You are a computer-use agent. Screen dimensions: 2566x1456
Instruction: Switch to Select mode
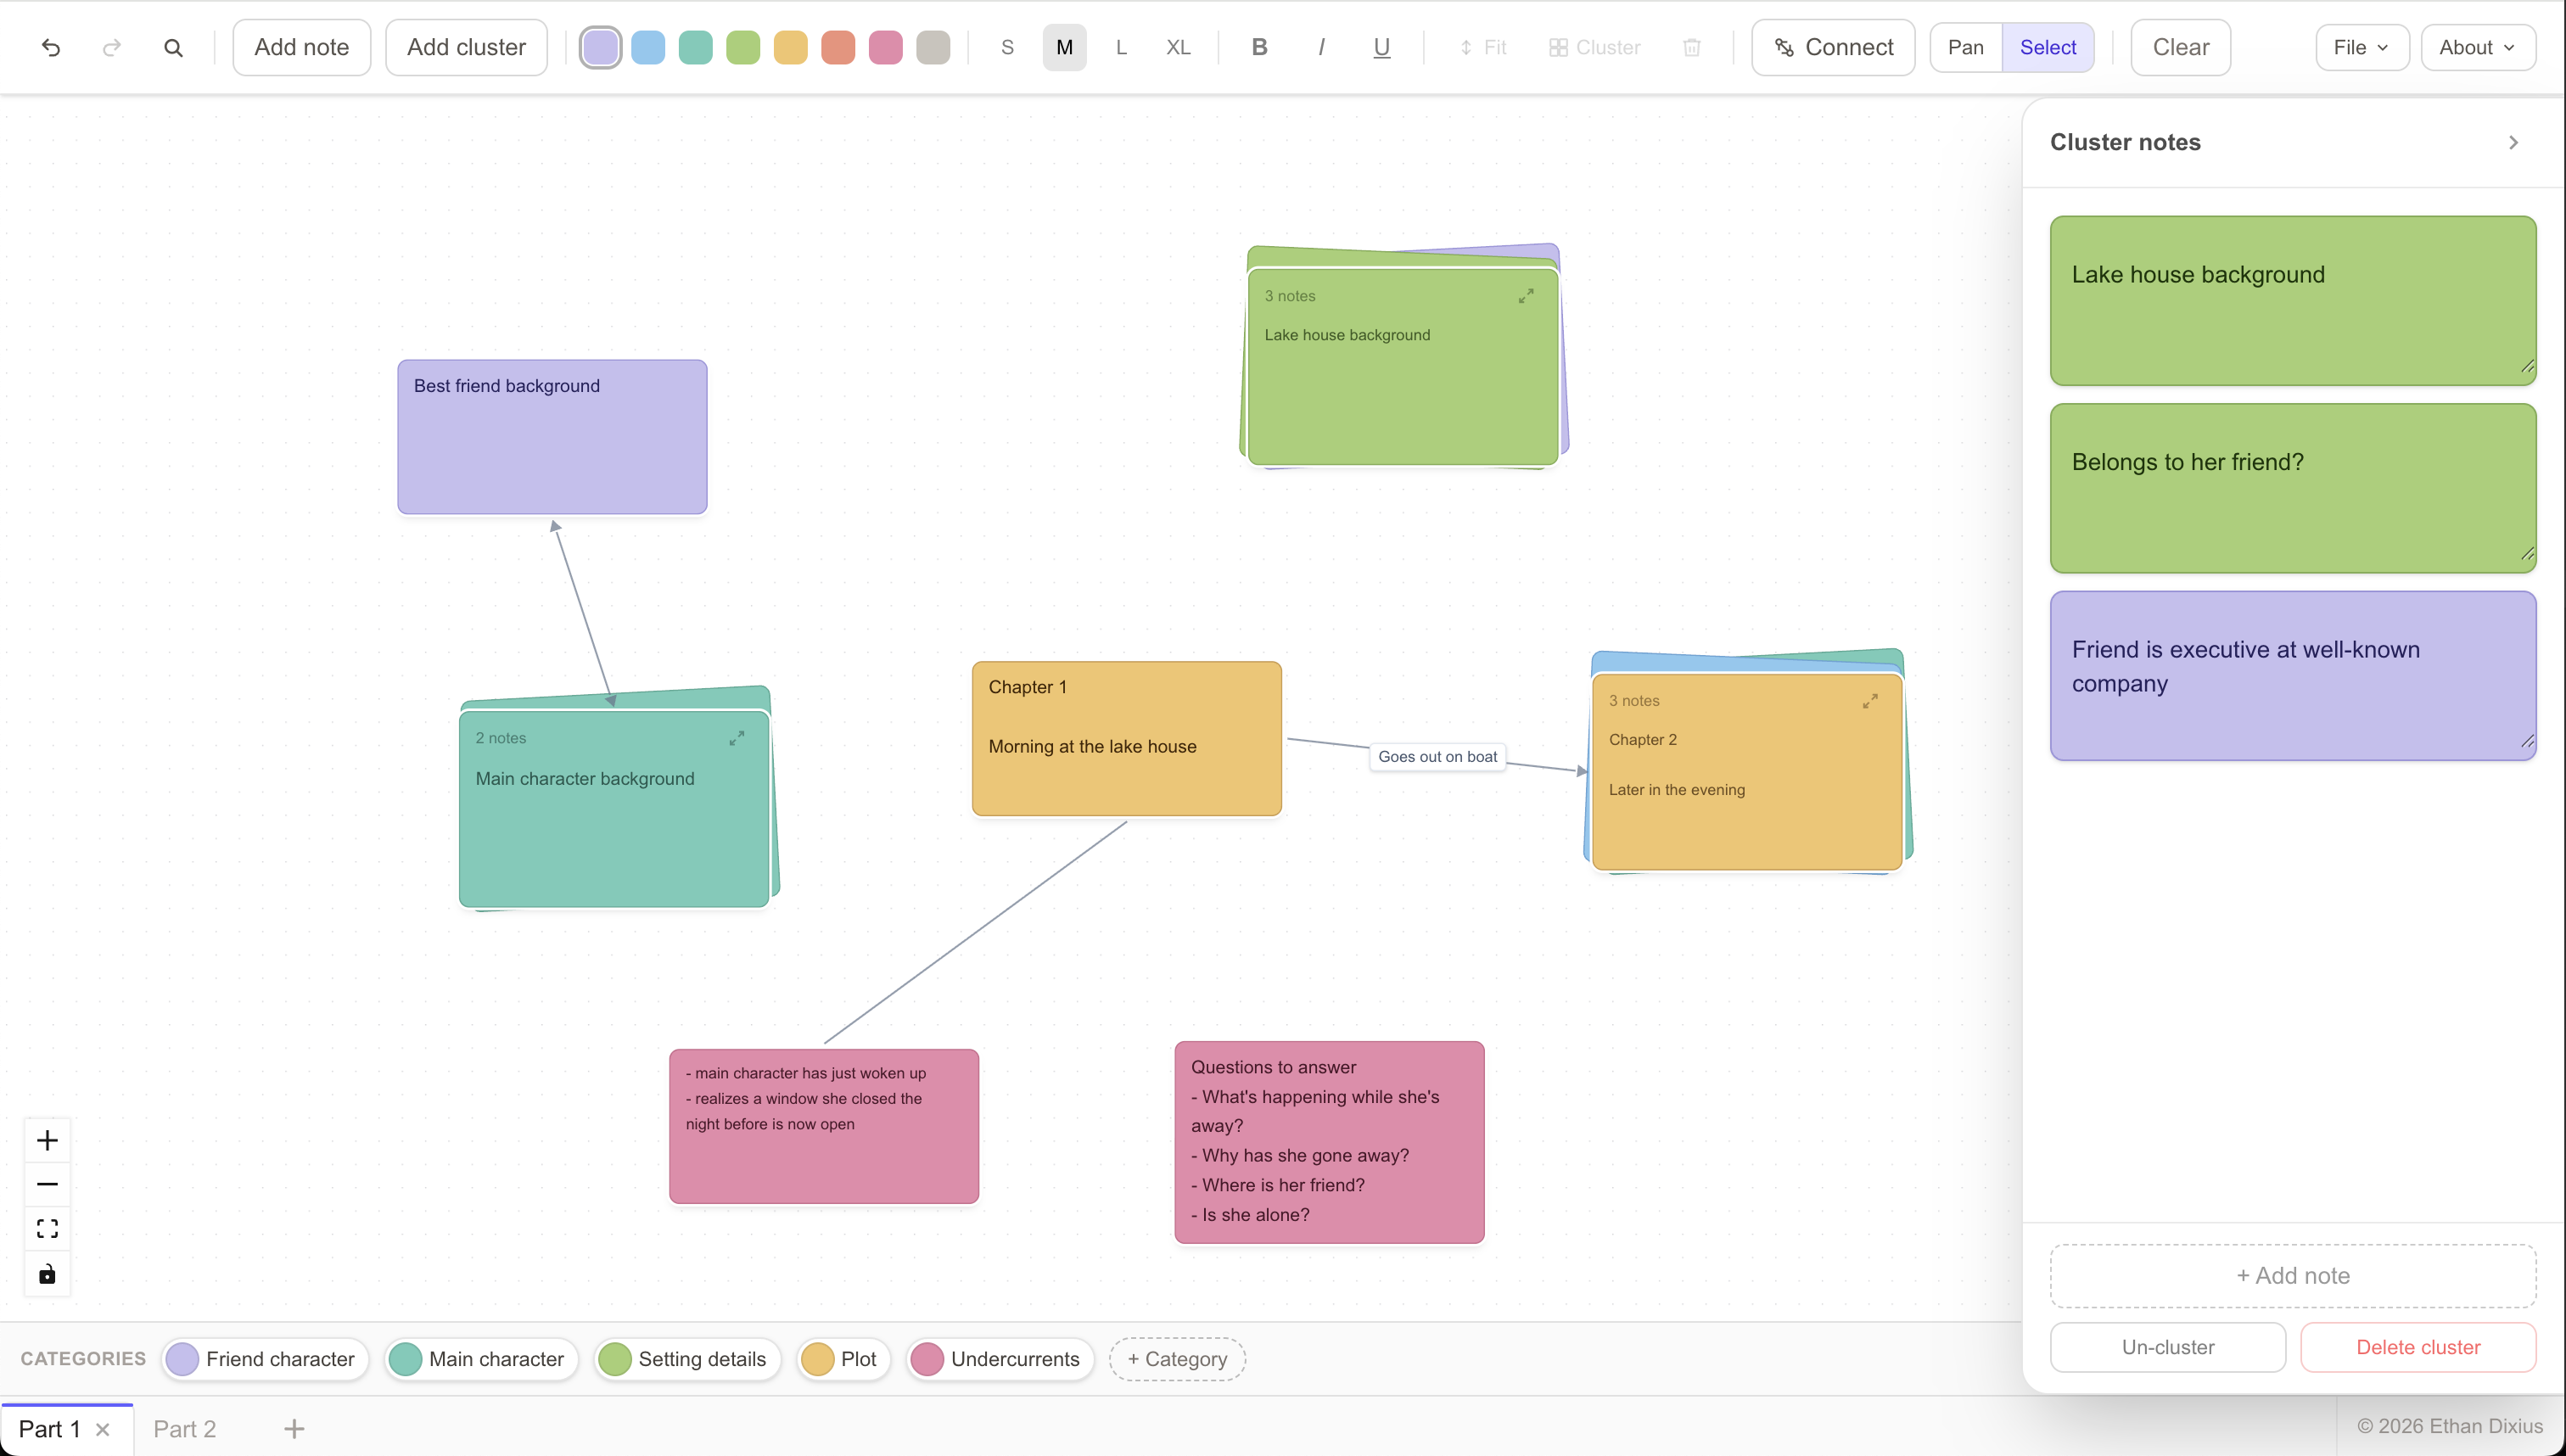point(2047,47)
